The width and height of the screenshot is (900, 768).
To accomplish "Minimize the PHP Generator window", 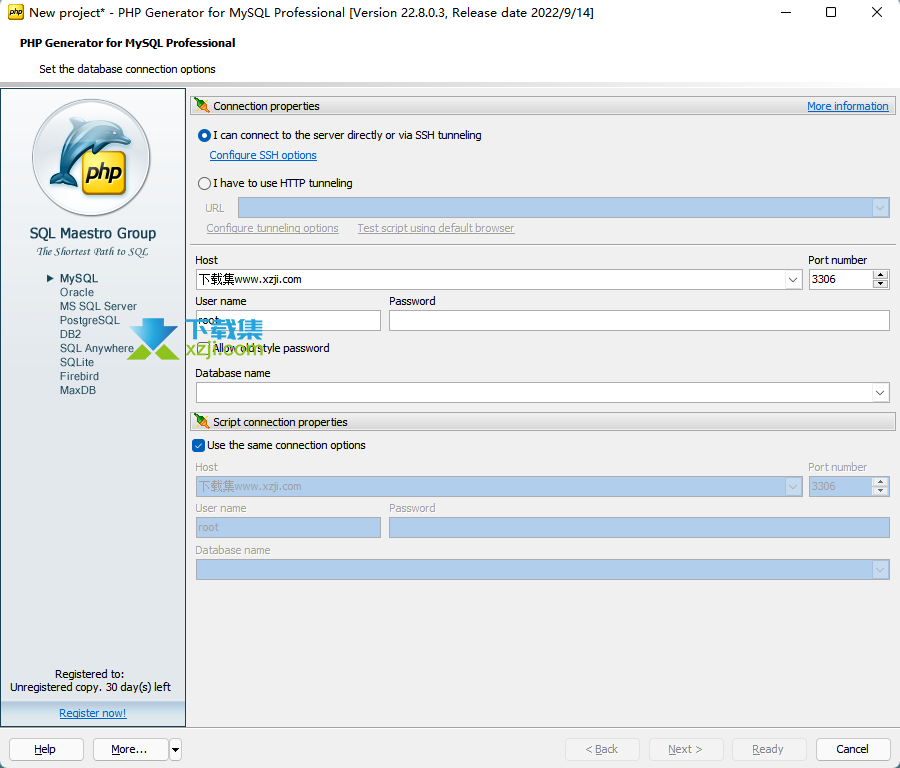I will [x=786, y=12].
